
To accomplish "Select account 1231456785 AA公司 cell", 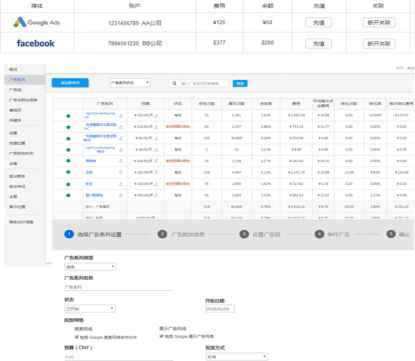I will point(135,23).
